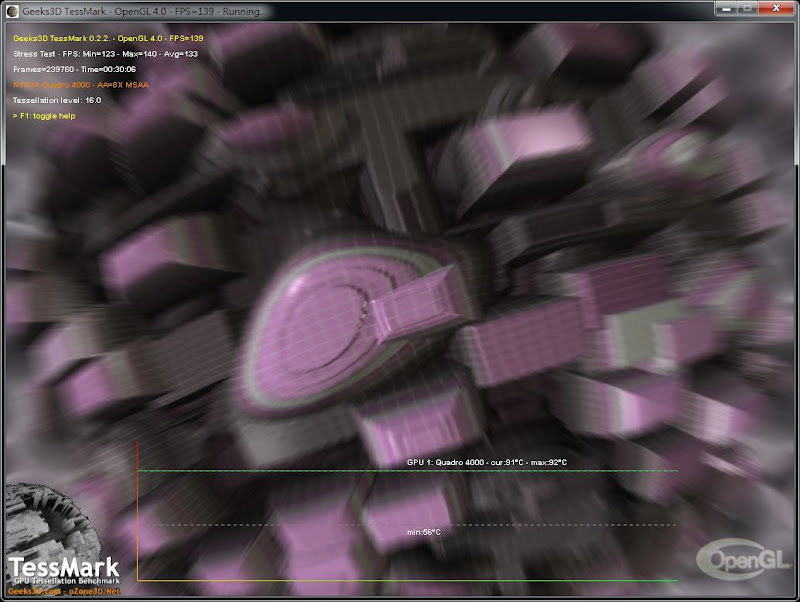Image resolution: width=800 pixels, height=602 pixels.
Task: Maximize the TessMark window
Action: point(747,9)
